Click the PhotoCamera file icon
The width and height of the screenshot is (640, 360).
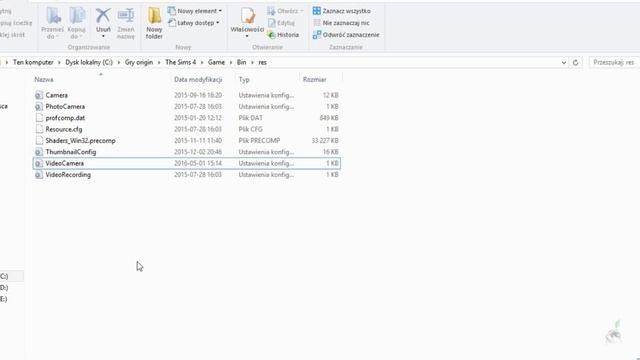click(x=39, y=107)
